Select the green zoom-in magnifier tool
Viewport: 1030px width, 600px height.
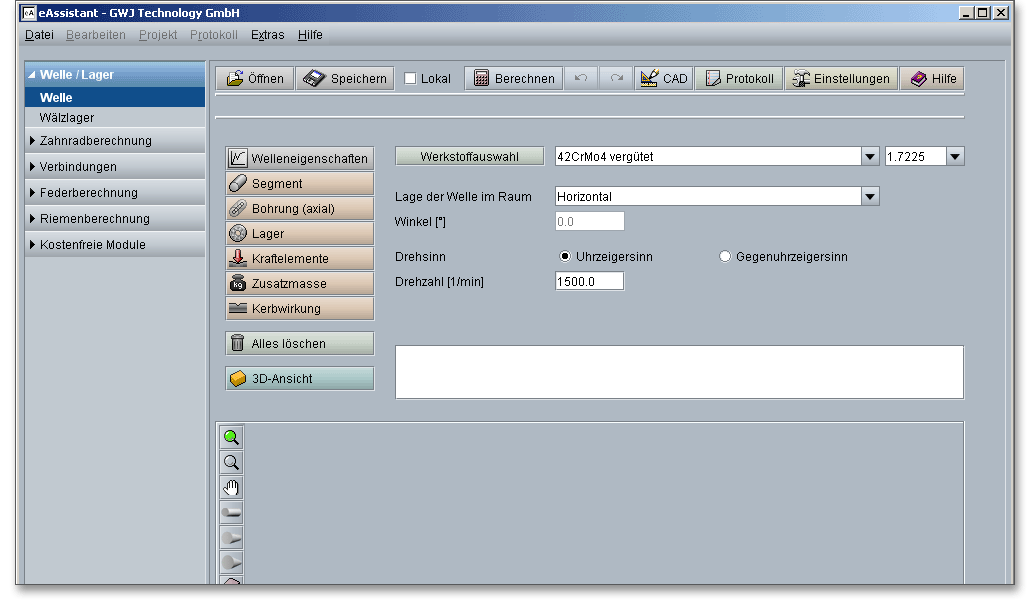click(x=231, y=437)
